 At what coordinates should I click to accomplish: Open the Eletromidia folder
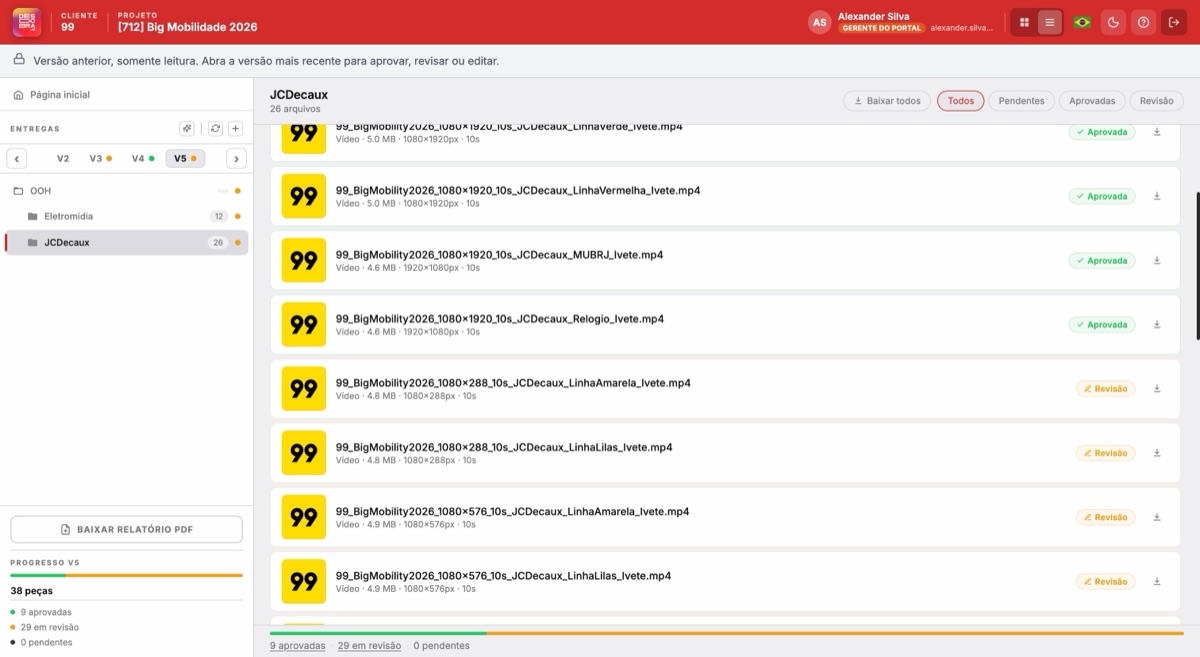(x=126, y=216)
